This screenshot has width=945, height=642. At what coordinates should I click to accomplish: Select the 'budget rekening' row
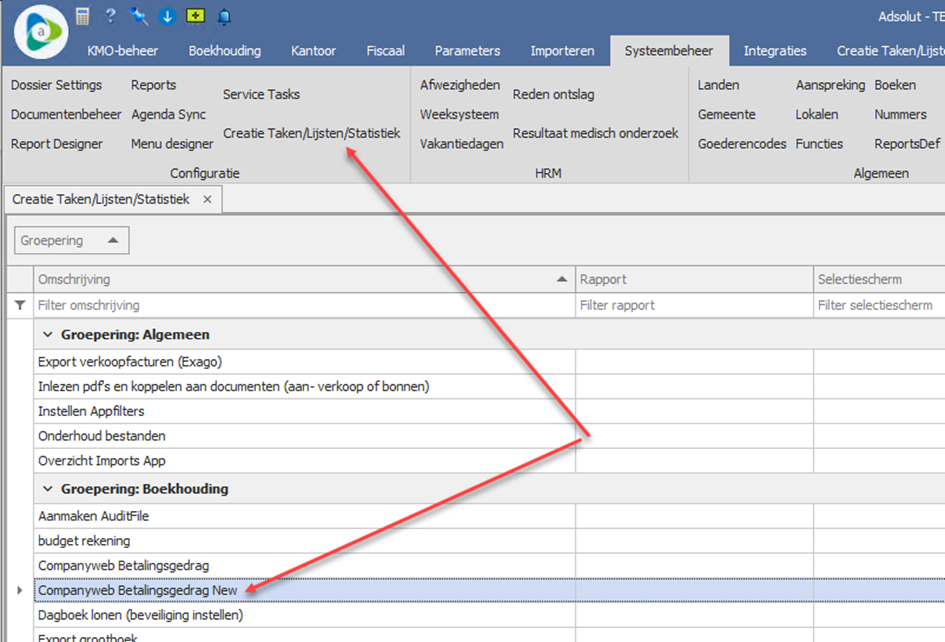489,541
